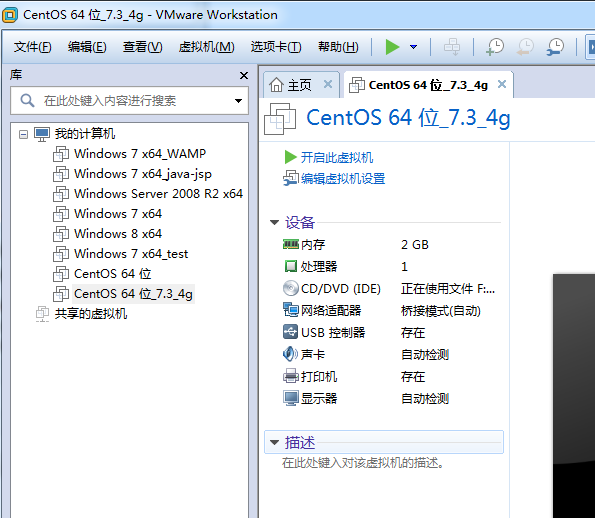The image size is (595, 518).
Task: Click the take snapshot toolbar icon
Action: click(495, 47)
